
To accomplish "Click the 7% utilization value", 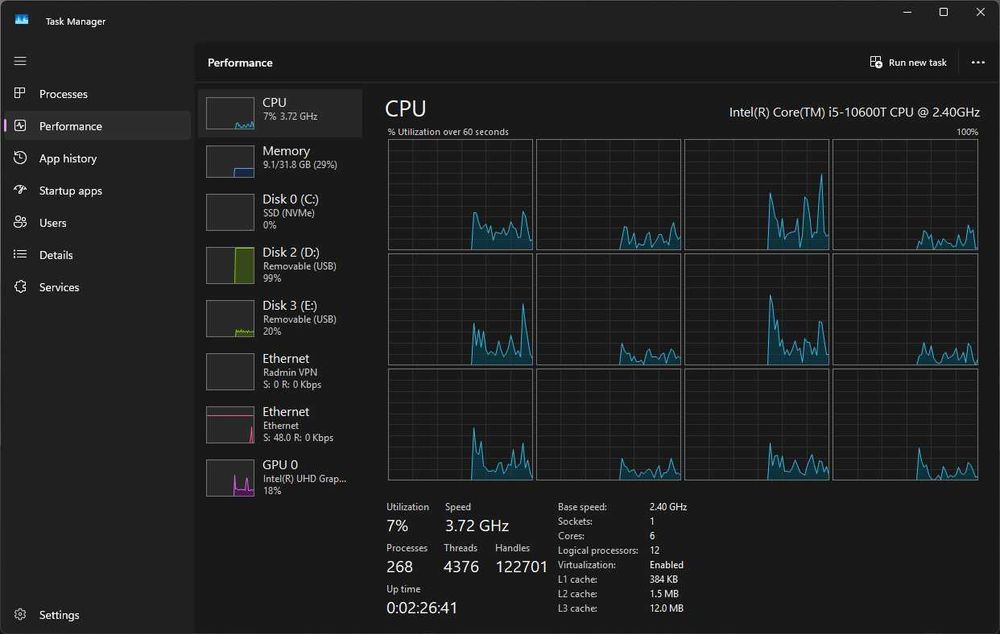I will click(397, 526).
